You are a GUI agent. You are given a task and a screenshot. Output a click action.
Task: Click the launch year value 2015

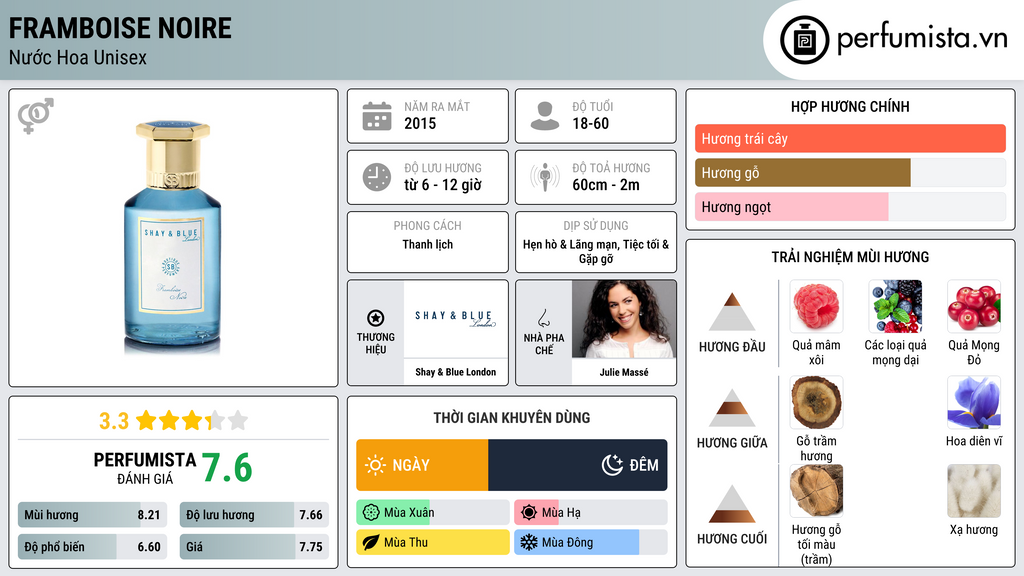point(420,123)
